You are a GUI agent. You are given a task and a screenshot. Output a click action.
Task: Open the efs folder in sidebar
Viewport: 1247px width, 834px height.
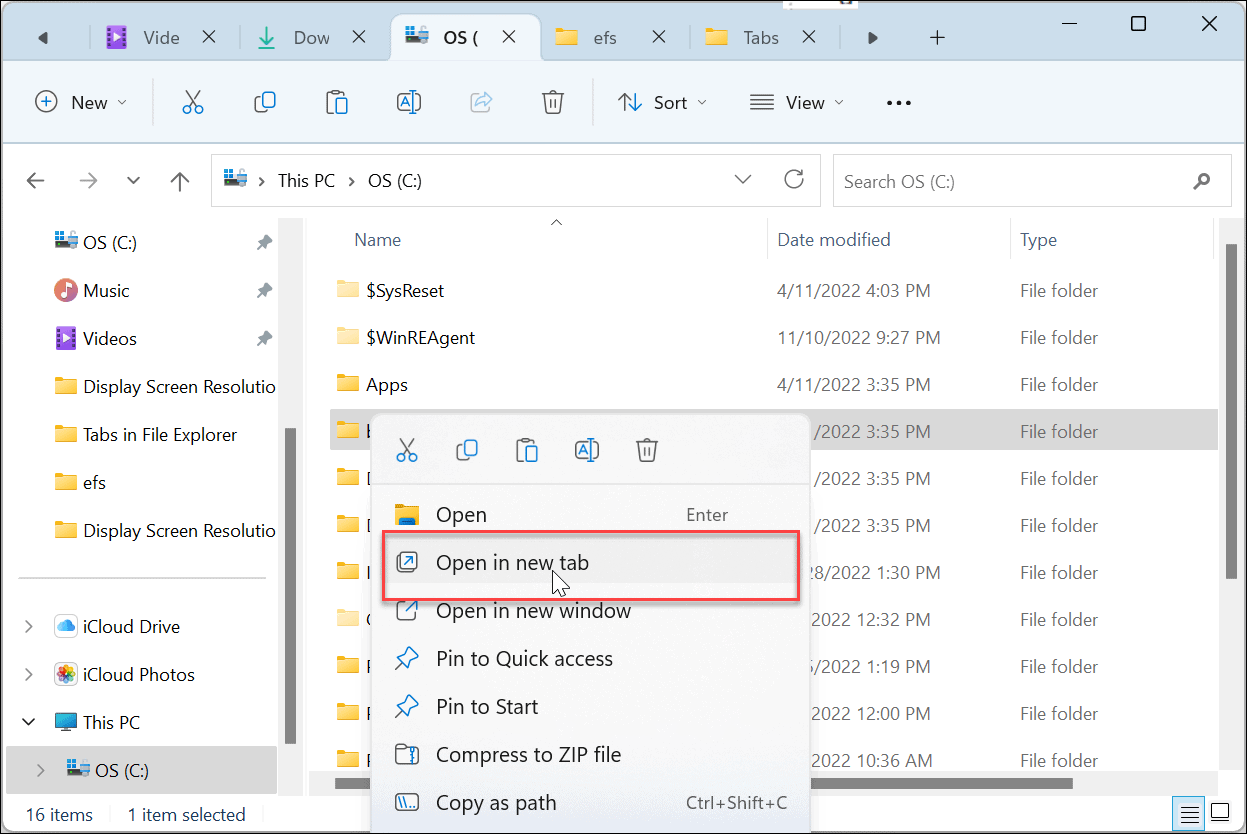[x=94, y=483]
